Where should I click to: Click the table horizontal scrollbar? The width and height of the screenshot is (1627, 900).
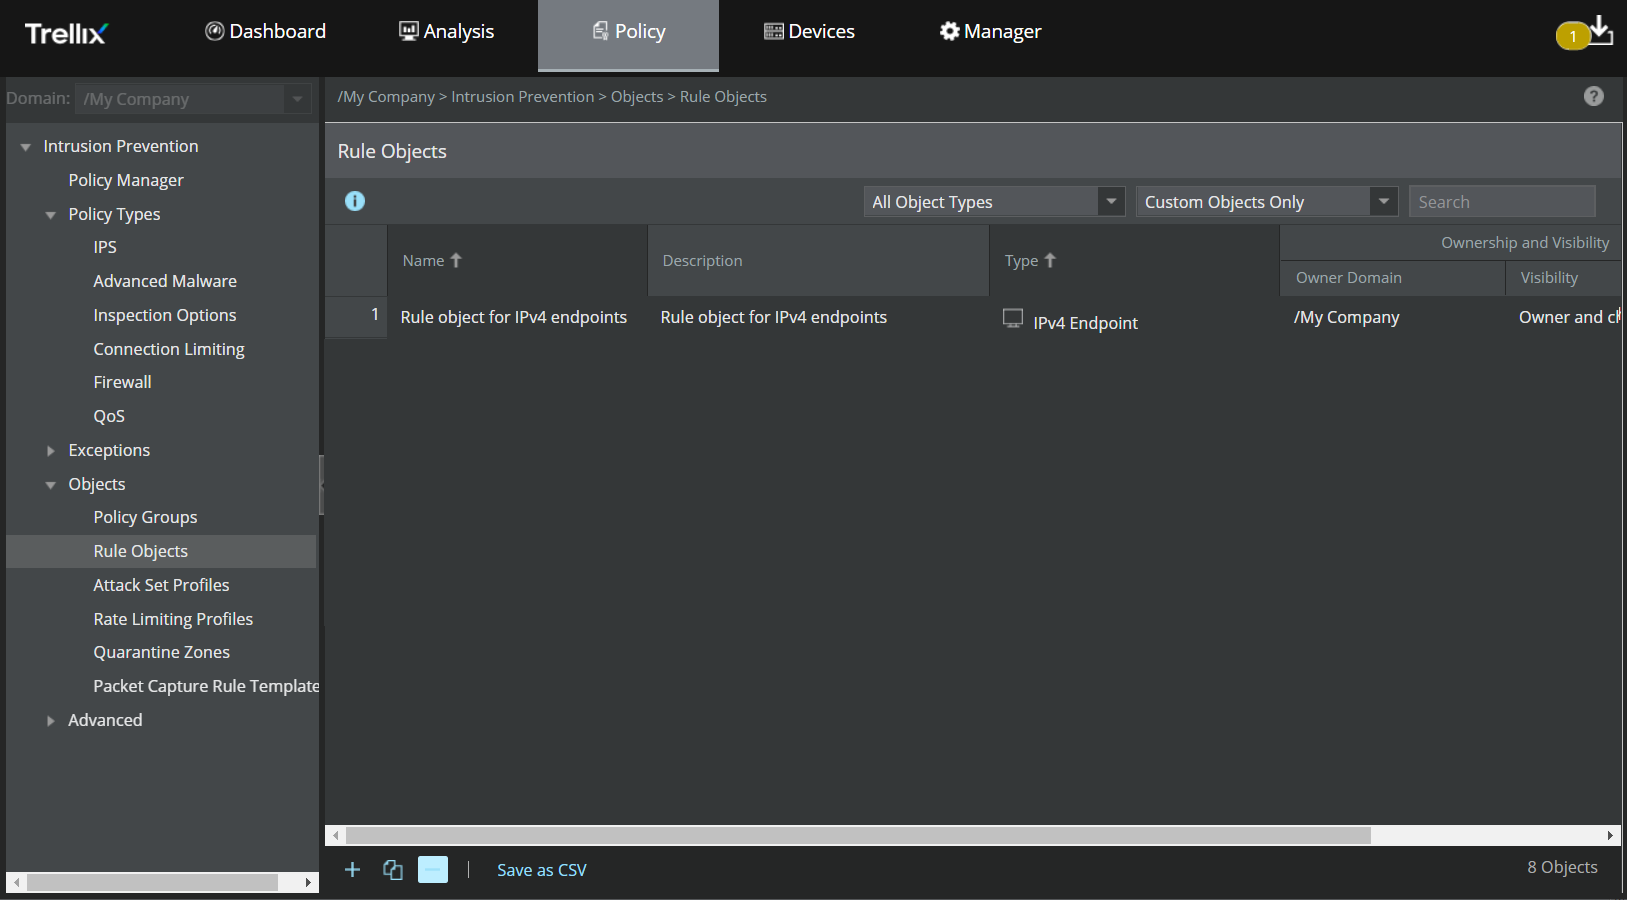tap(858, 835)
